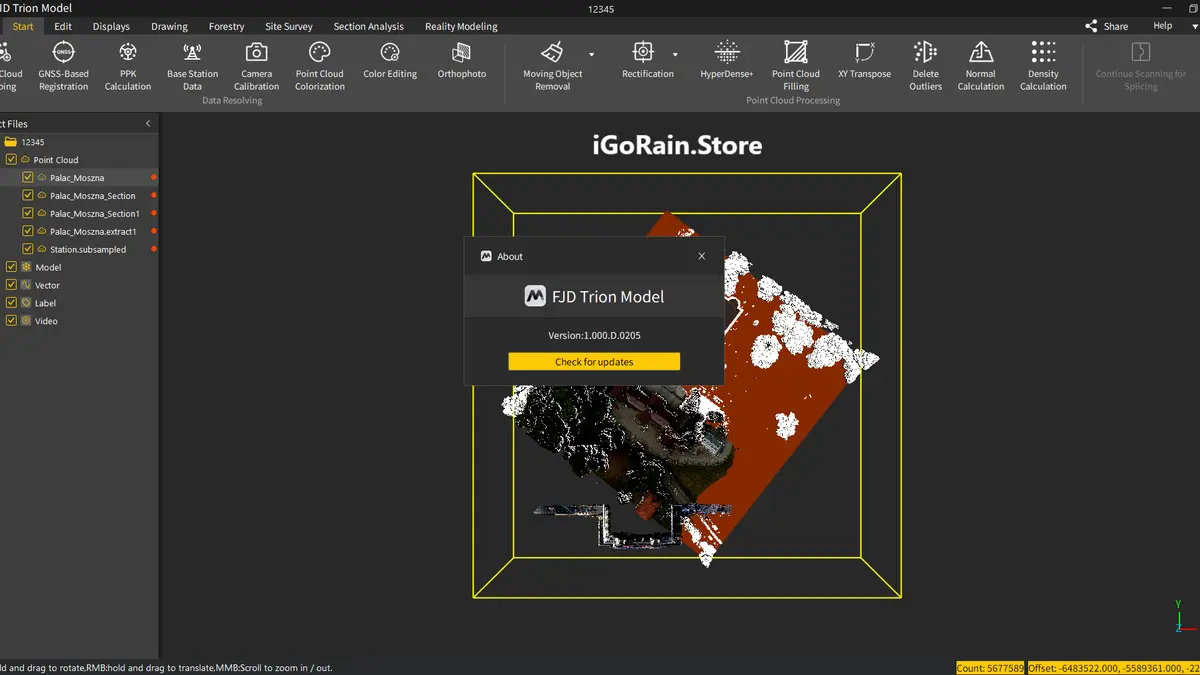Image resolution: width=1200 pixels, height=675 pixels.
Task: Select Palac_Moszna_Section tree item
Action: pyautogui.click(x=93, y=196)
